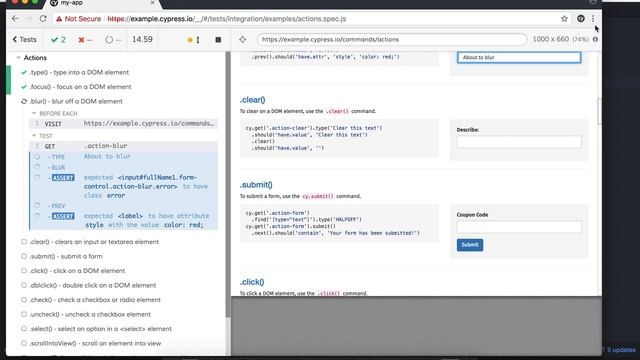Collapse the Actions test suite
This screenshot has height=360, width=640.
[x=18, y=58]
